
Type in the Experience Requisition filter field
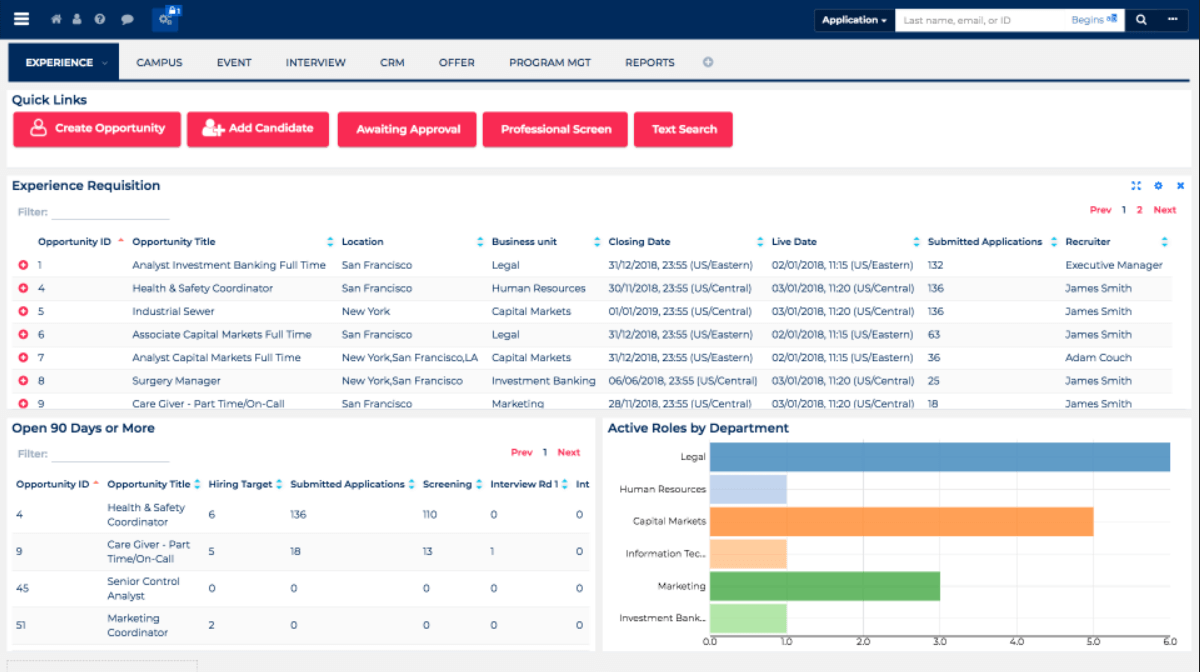tap(111, 211)
